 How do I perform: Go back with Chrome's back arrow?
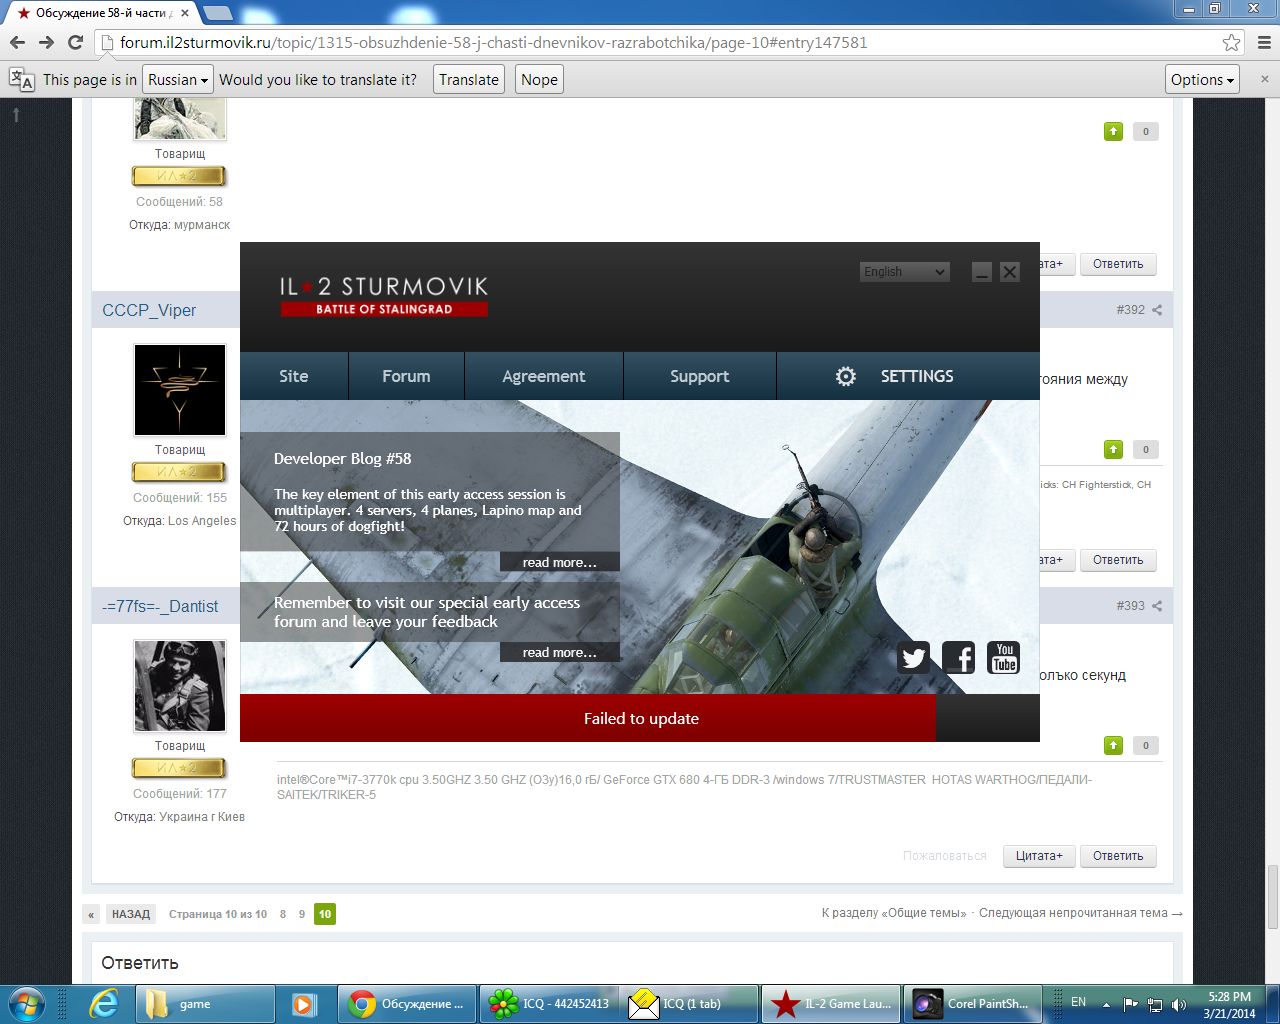tap(17, 42)
